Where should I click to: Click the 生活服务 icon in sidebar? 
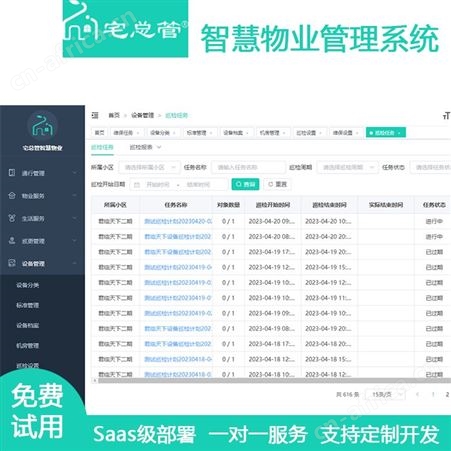point(12,218)
